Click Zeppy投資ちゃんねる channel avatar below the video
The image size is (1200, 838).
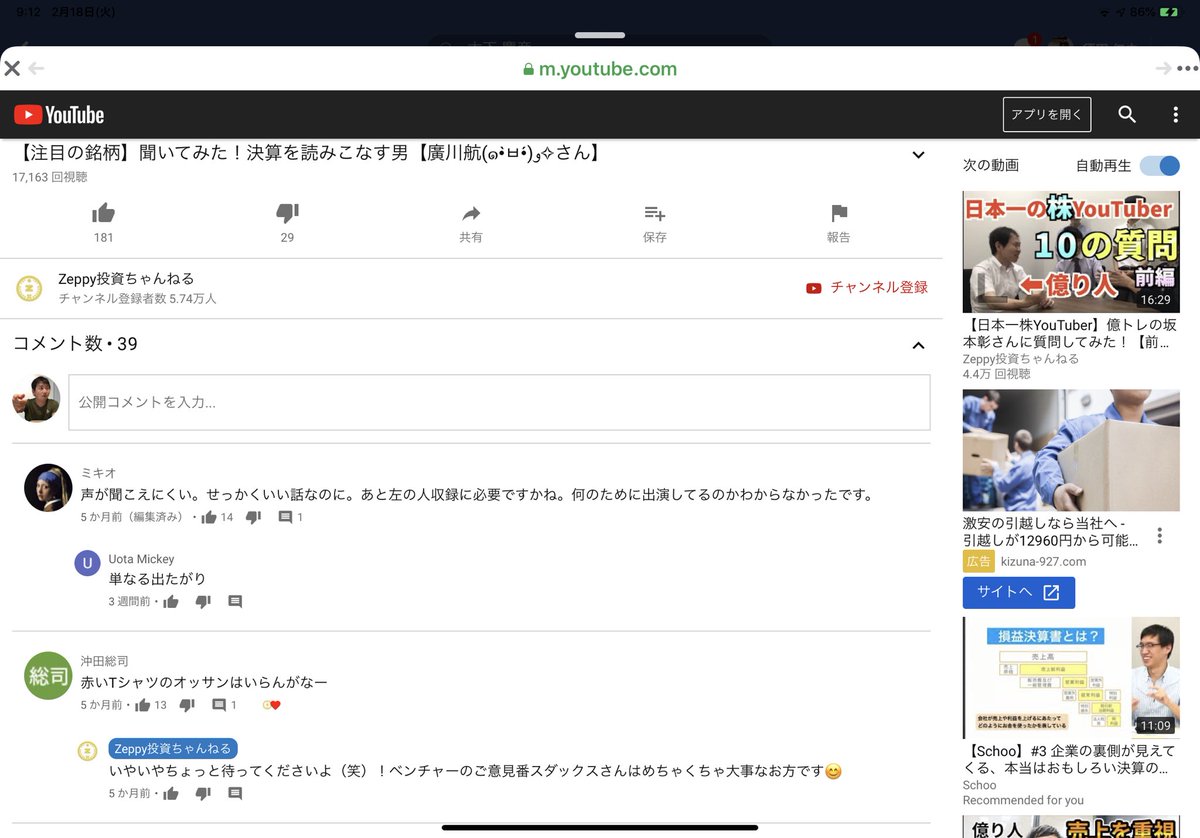(x=29, y=289)
